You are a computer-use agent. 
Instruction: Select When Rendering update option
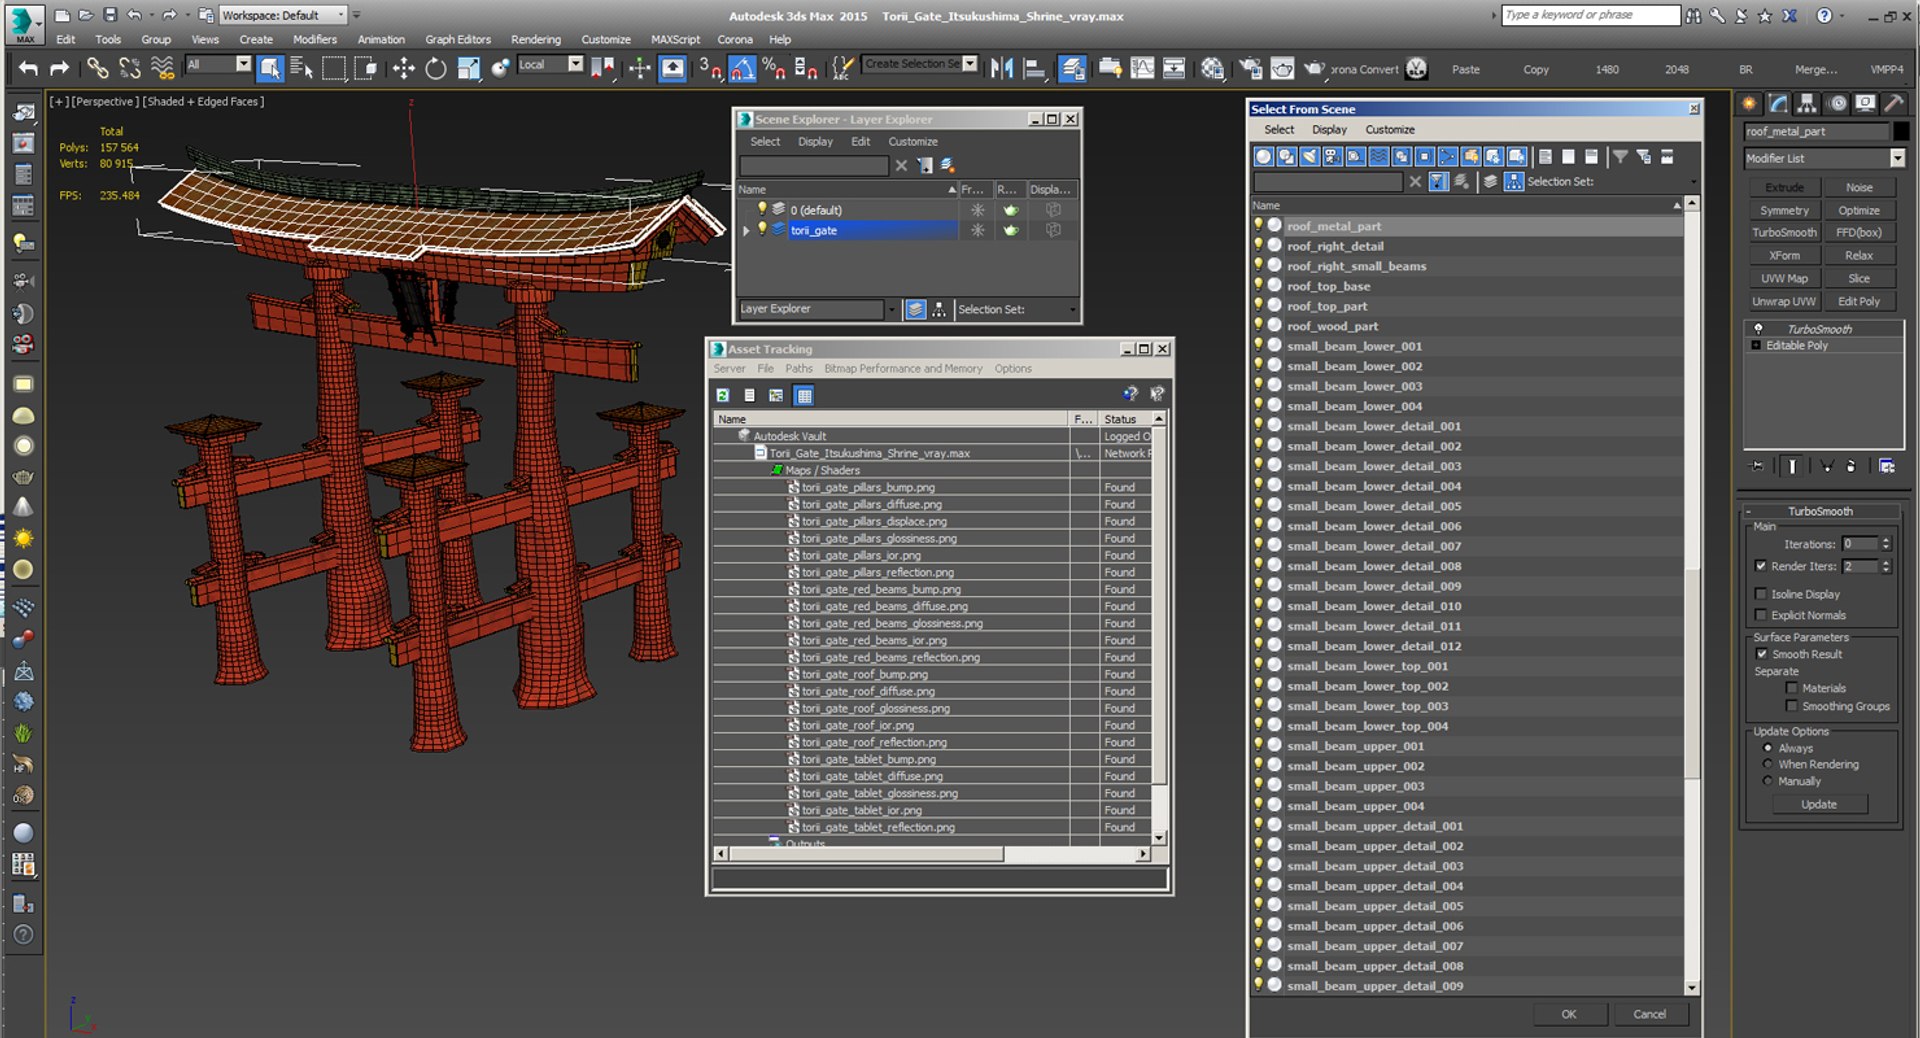(x=1767, y=764)
